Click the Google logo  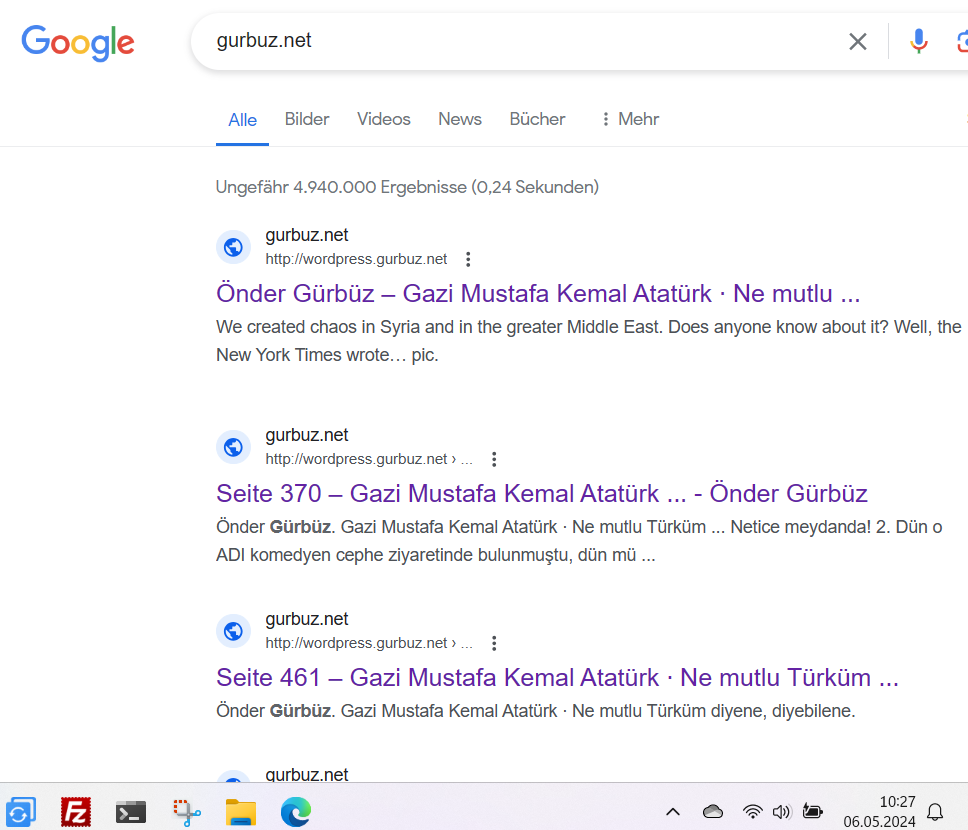point(78,43)
